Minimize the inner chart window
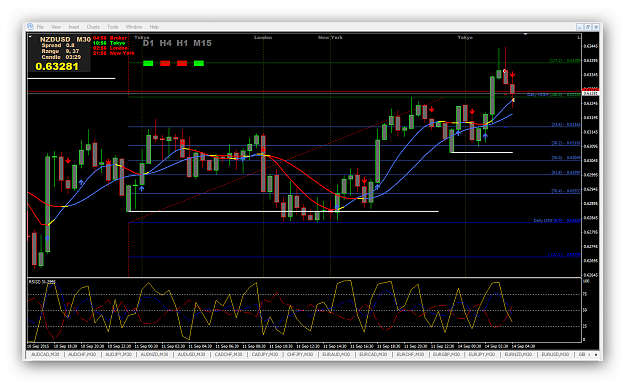 [580, 27]
